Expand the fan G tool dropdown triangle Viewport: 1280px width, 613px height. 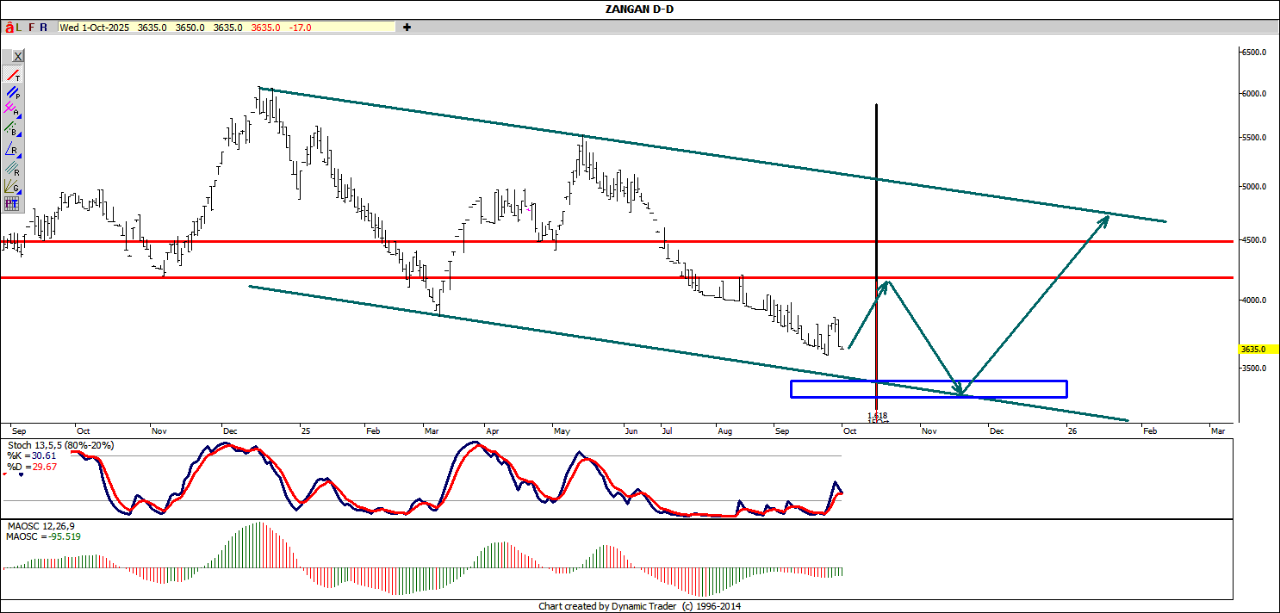19,189
